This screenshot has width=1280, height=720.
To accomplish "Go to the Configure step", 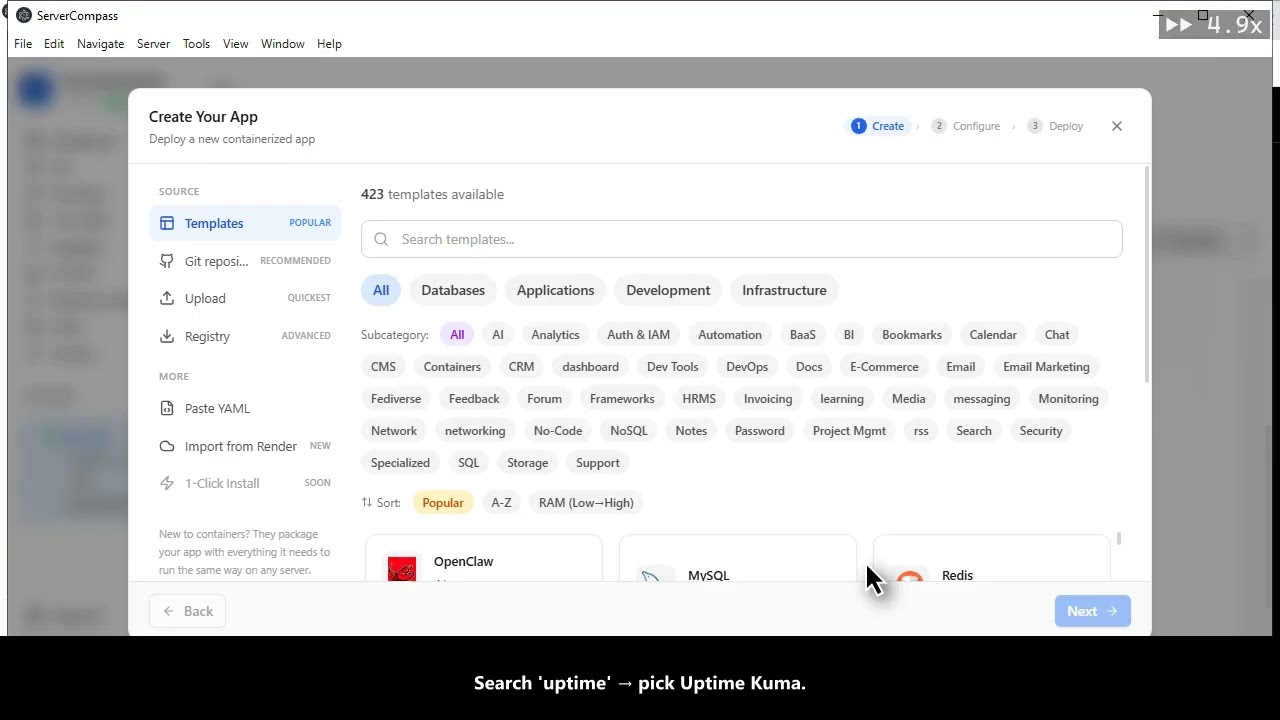I will coord(966,126).
